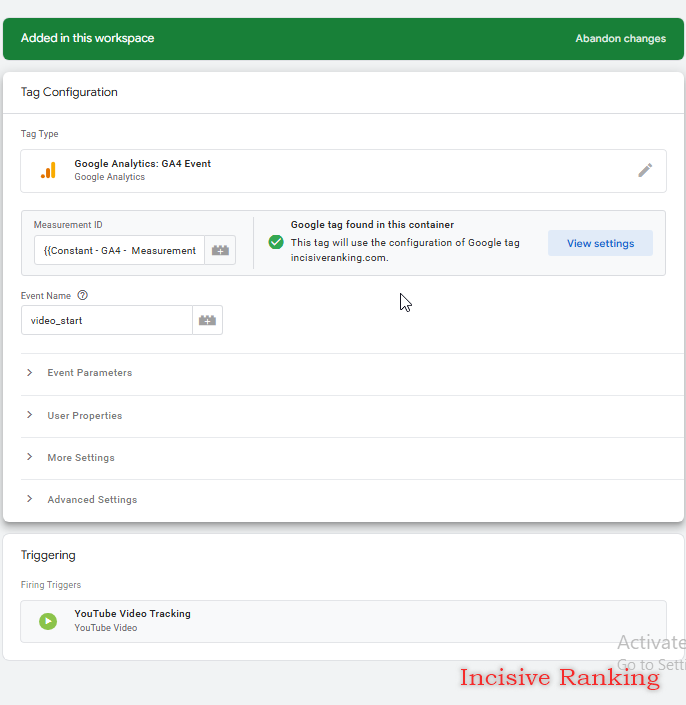Click the incisiveranking.com tag text
Screen dimensions: 686x705
point(339,258)
